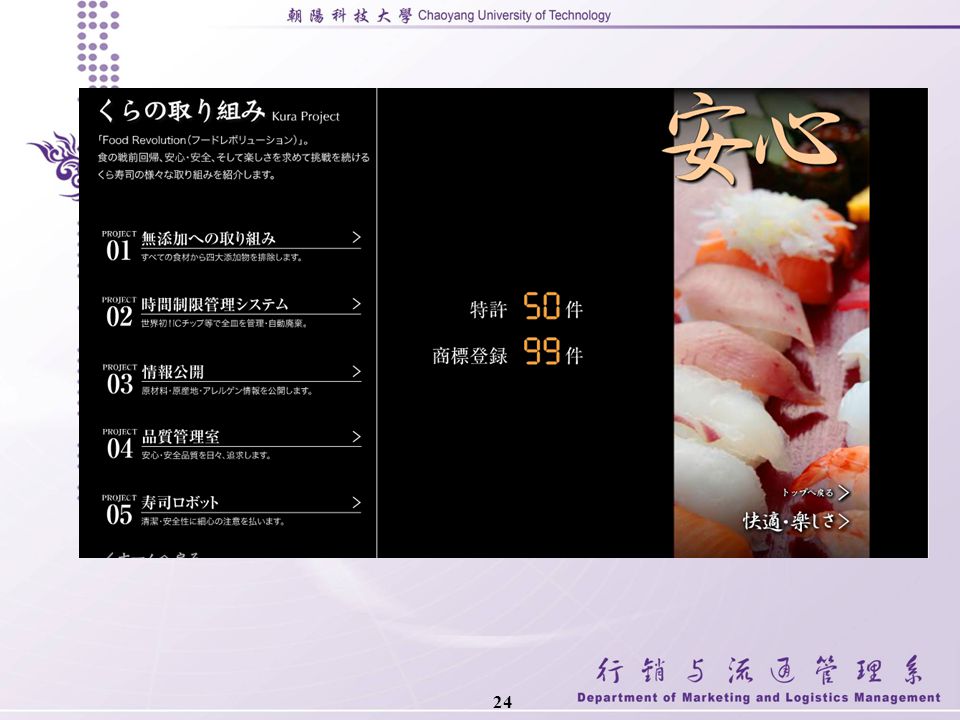Click the sushi photo panel
This screenshot has width=960, height=720.
[771, 323]
